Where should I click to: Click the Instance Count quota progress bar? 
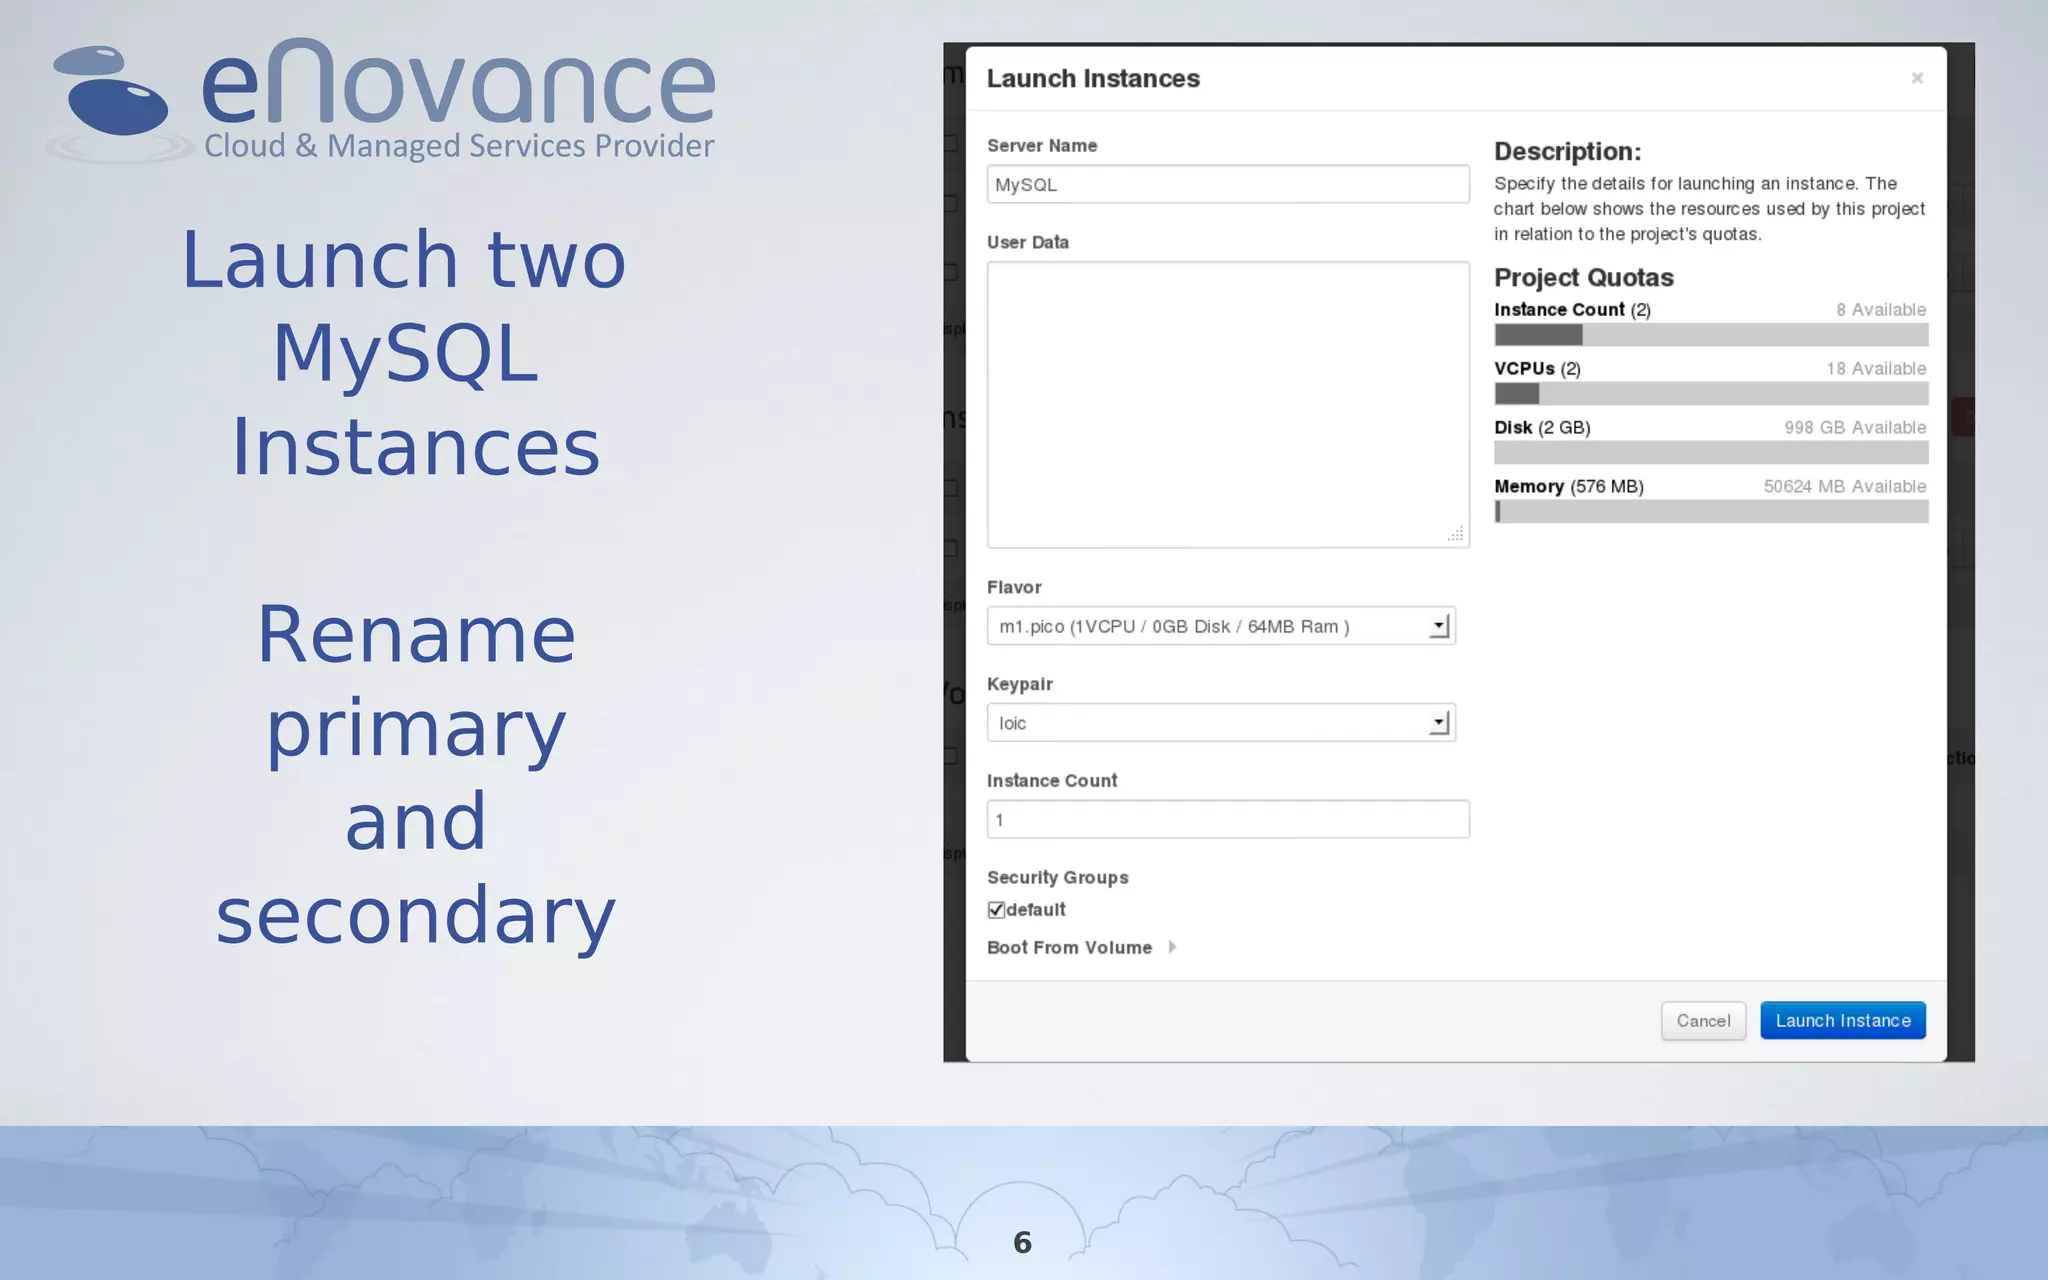coord(1711,335)
